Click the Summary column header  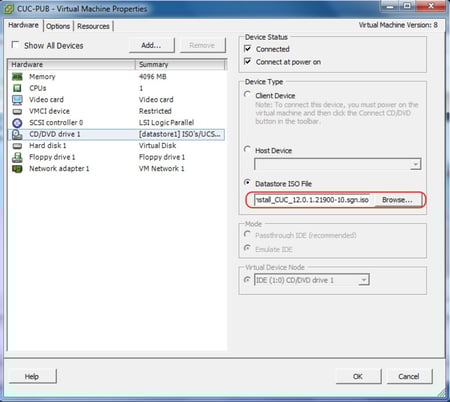coord(180,64)
